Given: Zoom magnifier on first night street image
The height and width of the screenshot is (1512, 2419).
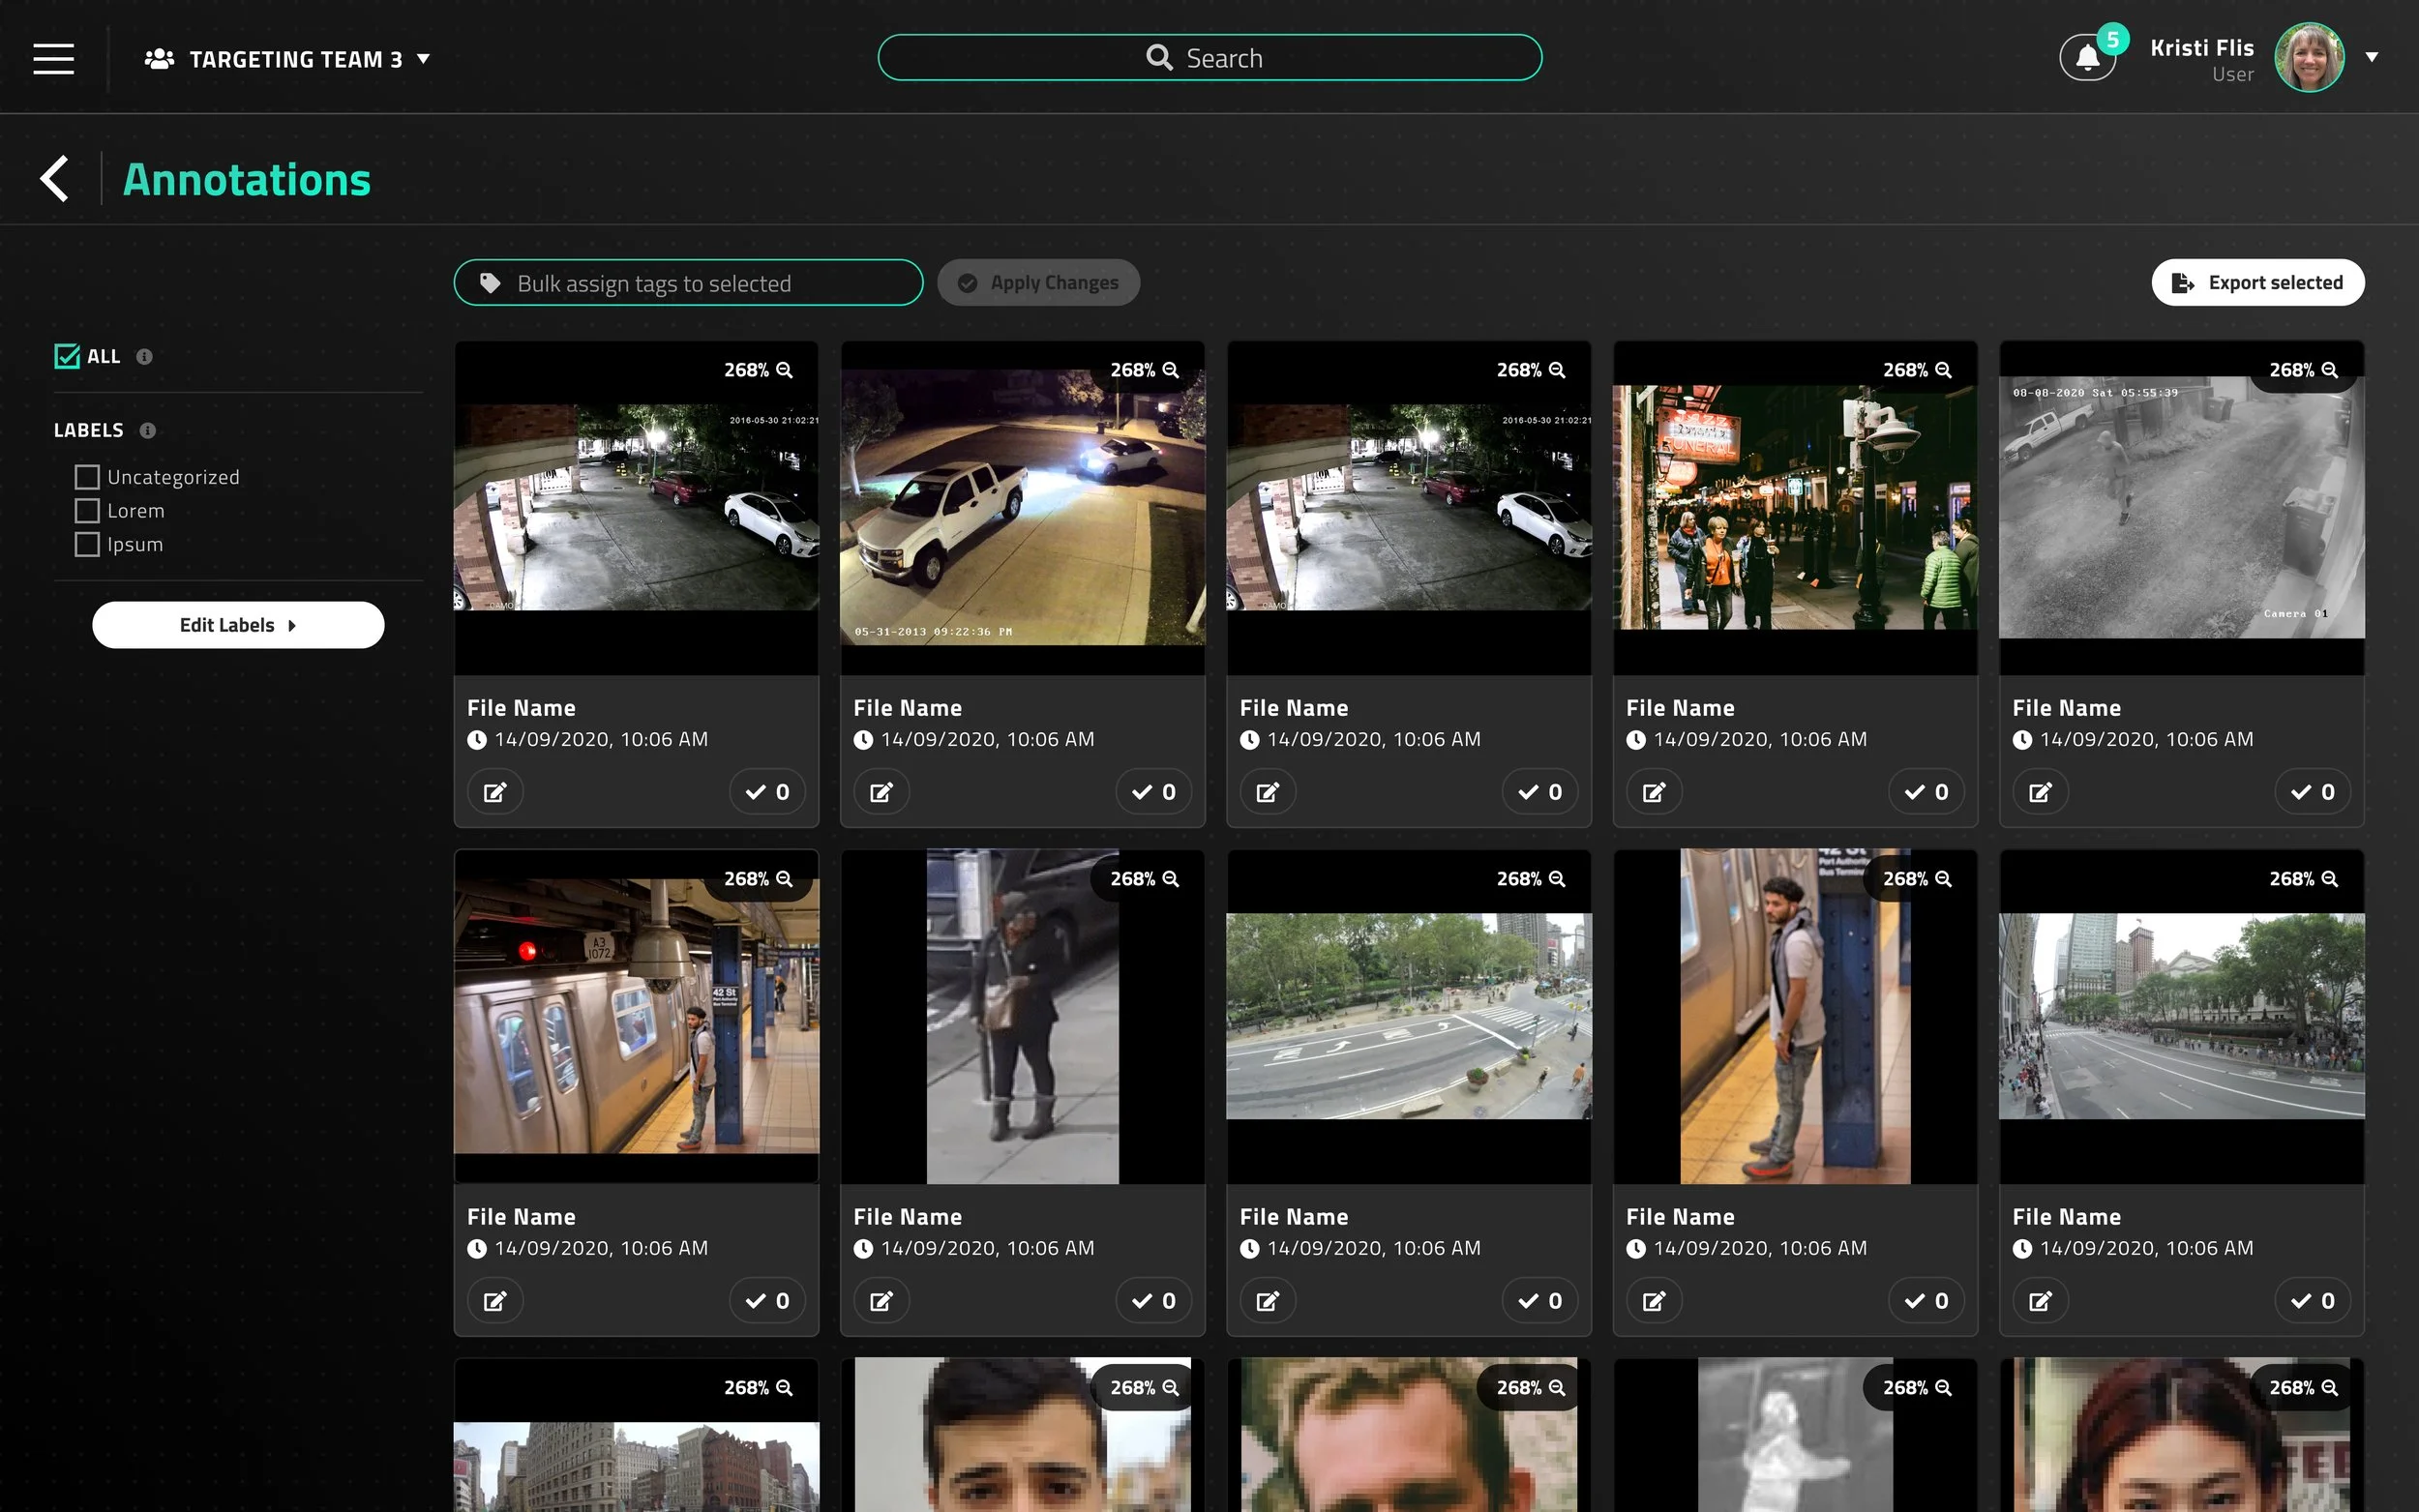Looking at the screenshot, I should (785, 370).
